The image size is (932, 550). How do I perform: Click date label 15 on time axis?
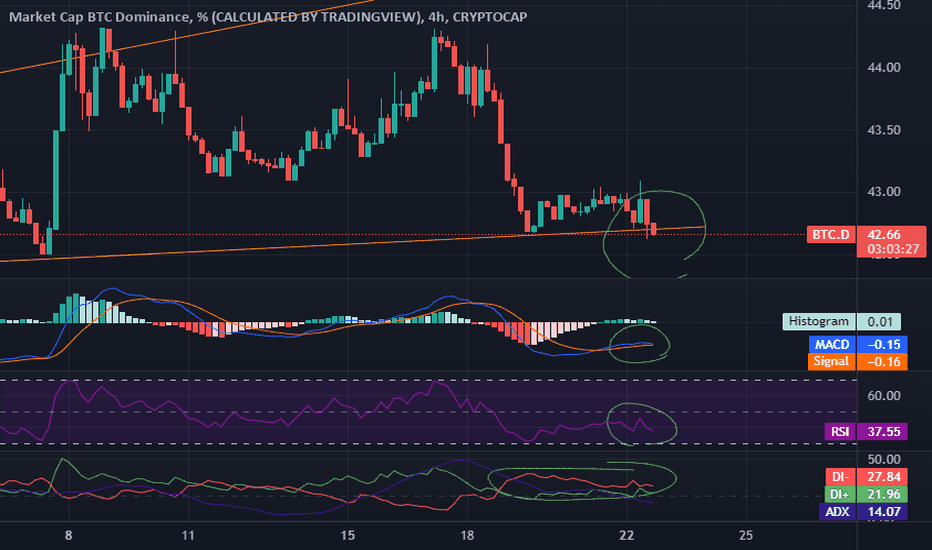348,535
